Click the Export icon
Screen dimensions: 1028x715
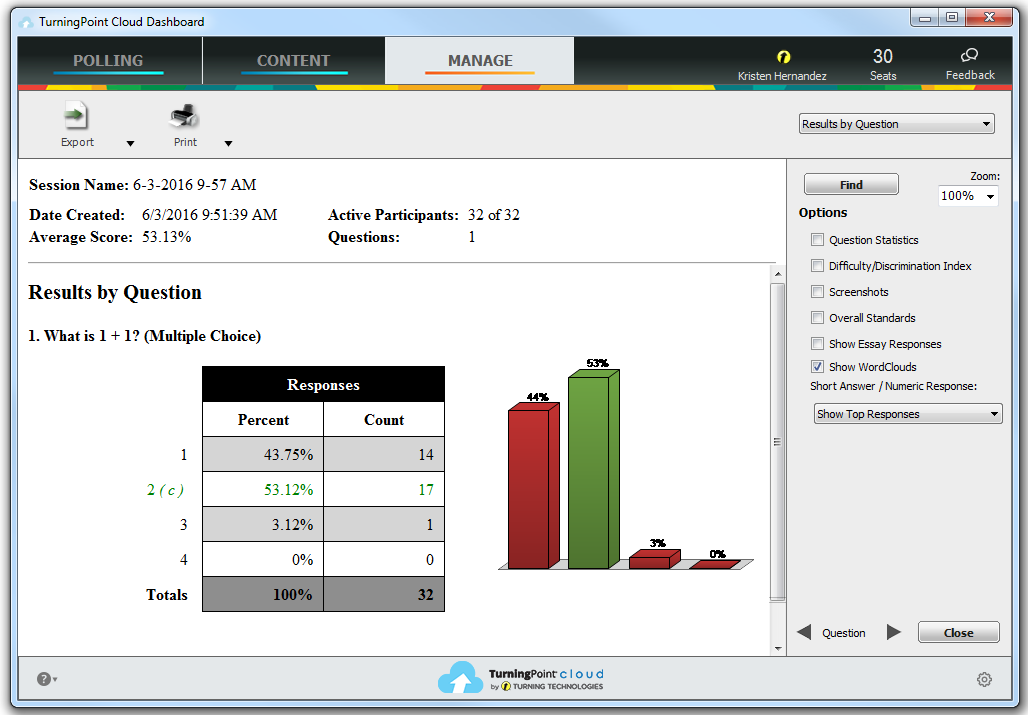pyautogui.click(x=76, y=117)
